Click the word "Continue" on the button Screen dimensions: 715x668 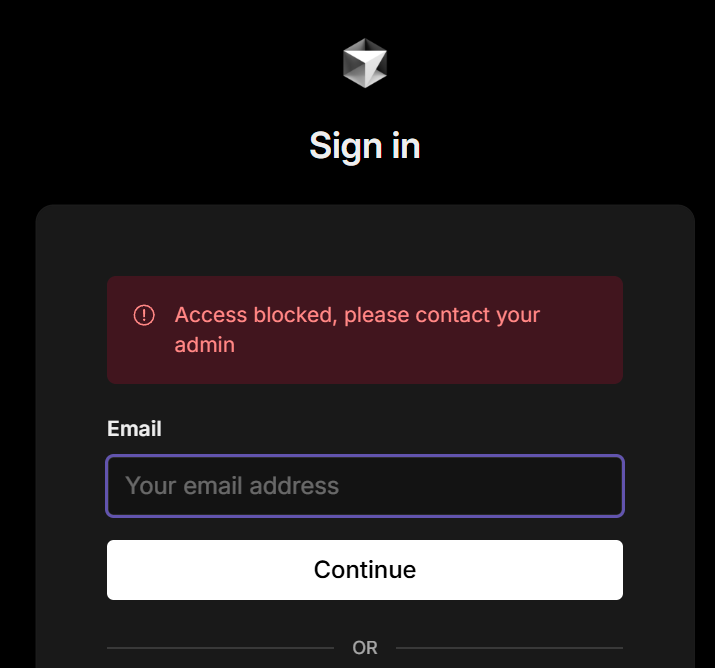pos(364,570)
